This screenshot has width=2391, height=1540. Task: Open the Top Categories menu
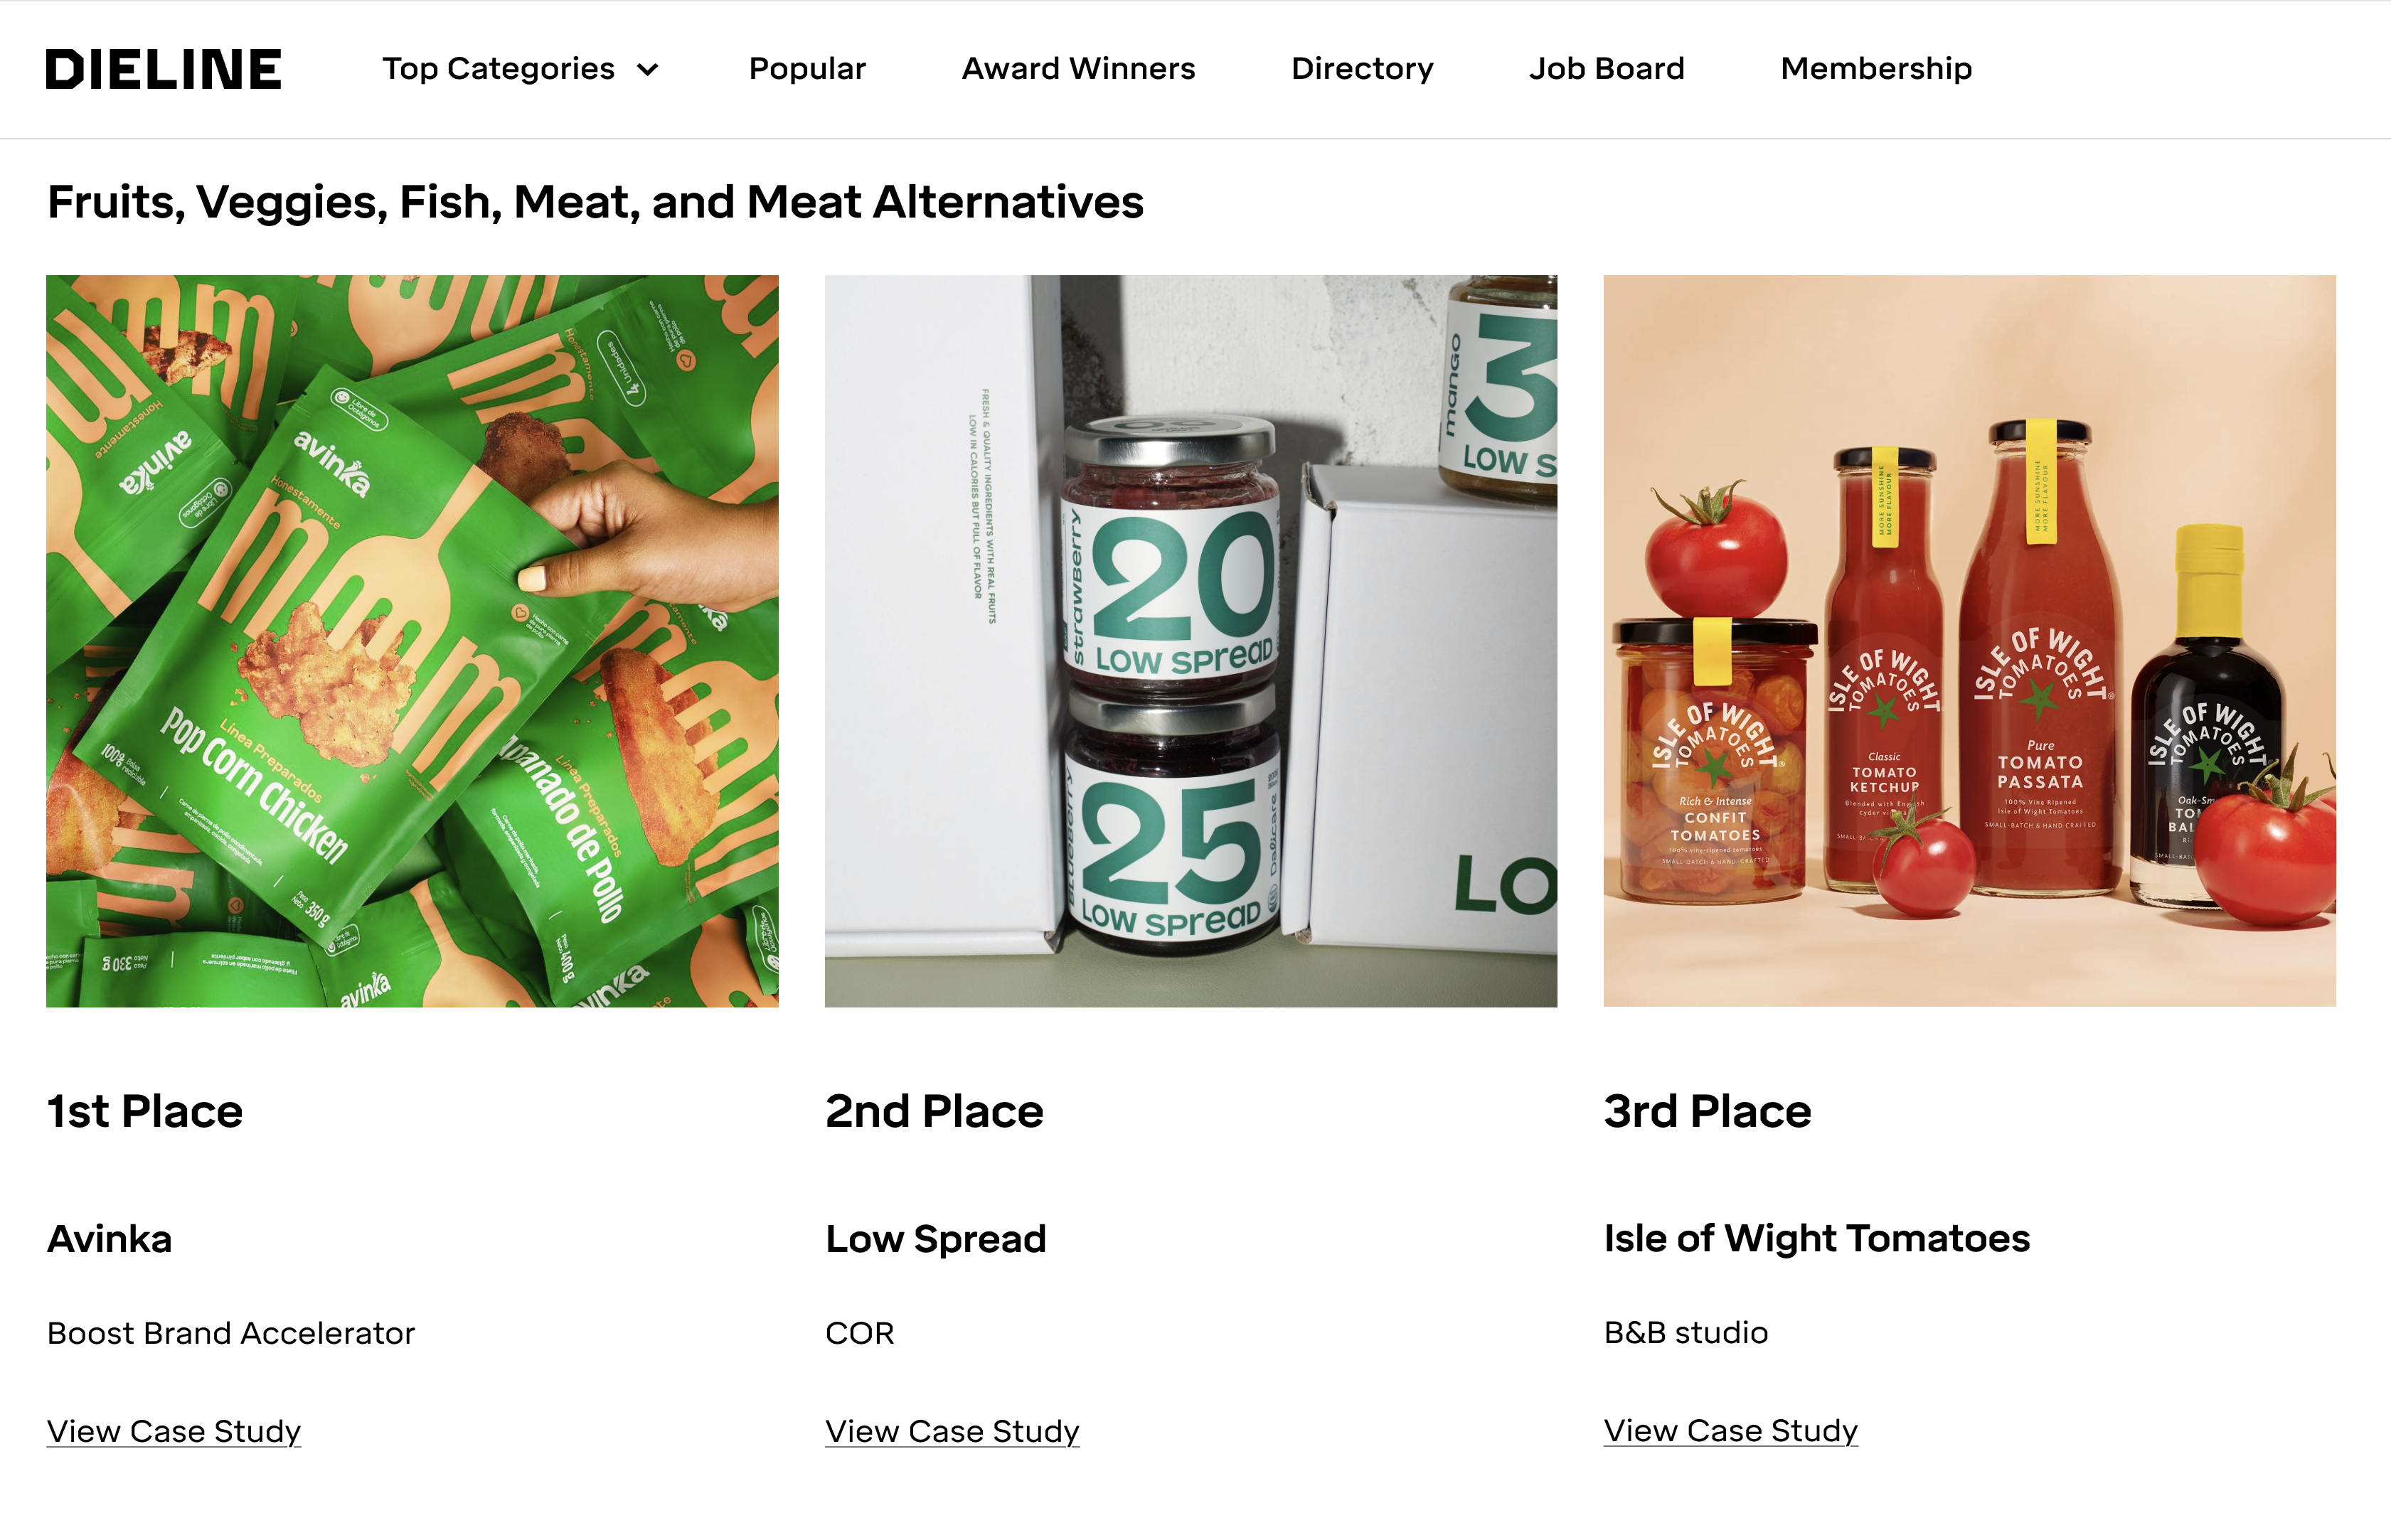[x=520, y=69]
